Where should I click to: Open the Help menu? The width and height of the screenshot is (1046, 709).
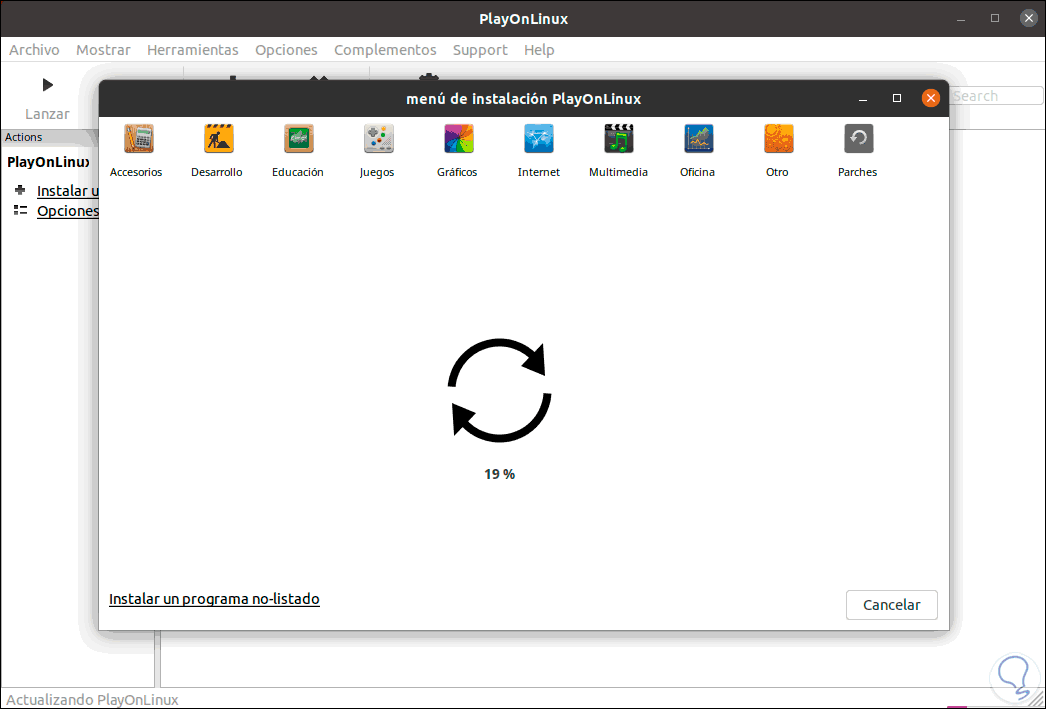coord(539,50)
